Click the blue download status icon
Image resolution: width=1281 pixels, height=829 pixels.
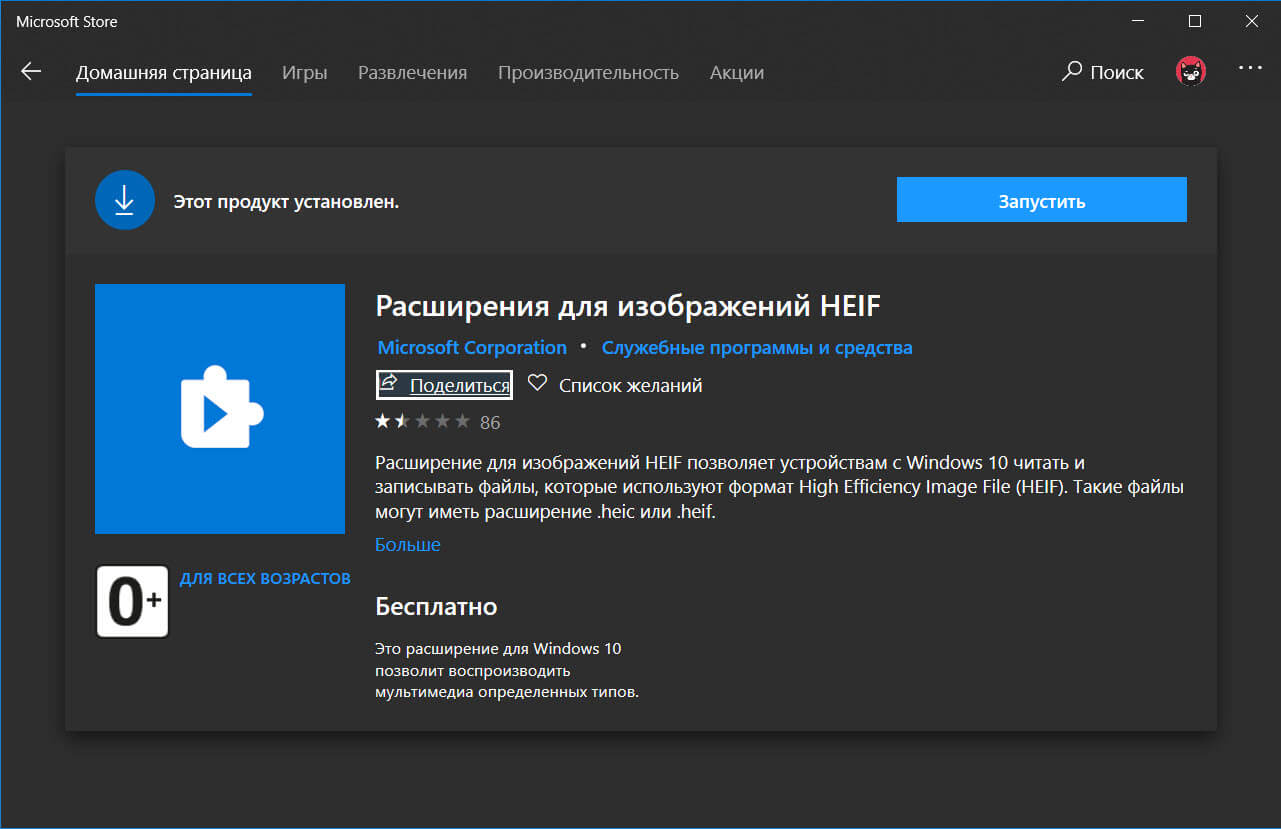point(125,201)
